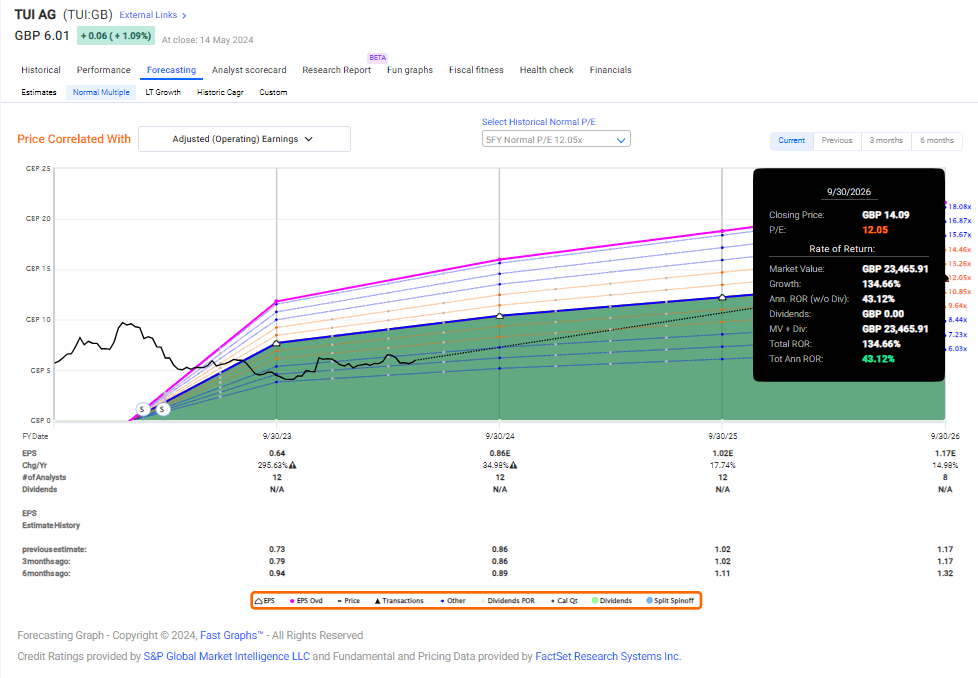The width and height of the screenshot is (978, 678).
Task: Switch to the Performance tab
Action: (x=103, y=70)
